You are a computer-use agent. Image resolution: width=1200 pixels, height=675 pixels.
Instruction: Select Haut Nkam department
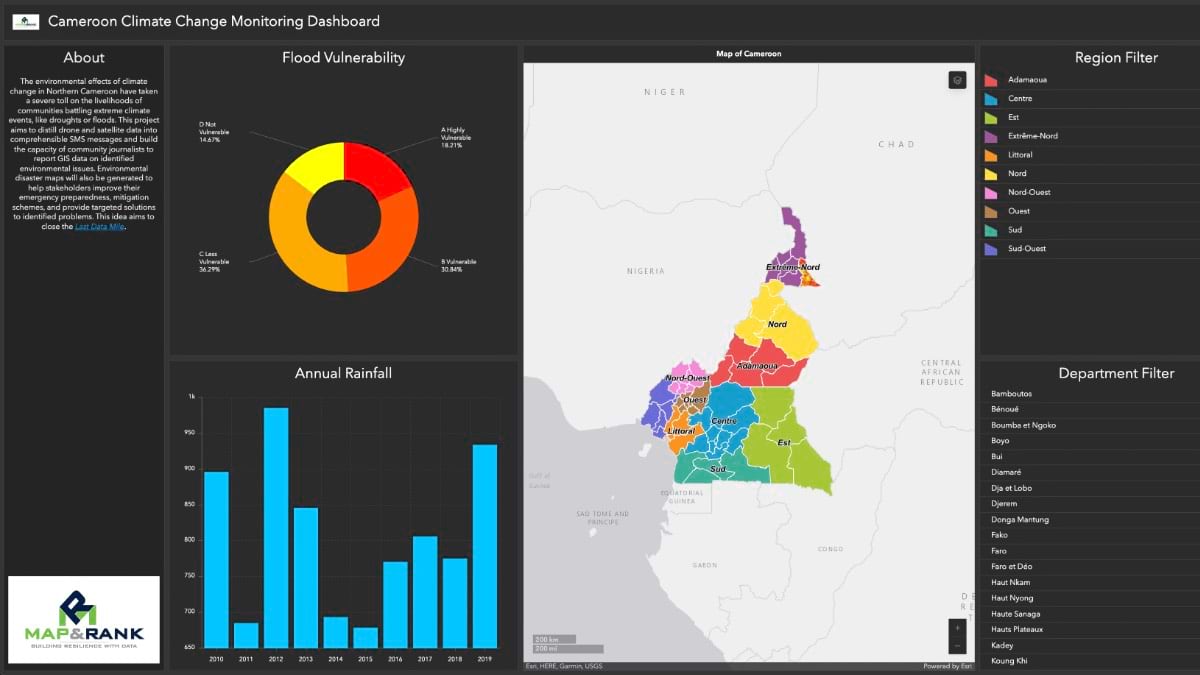pos(1088,582)
